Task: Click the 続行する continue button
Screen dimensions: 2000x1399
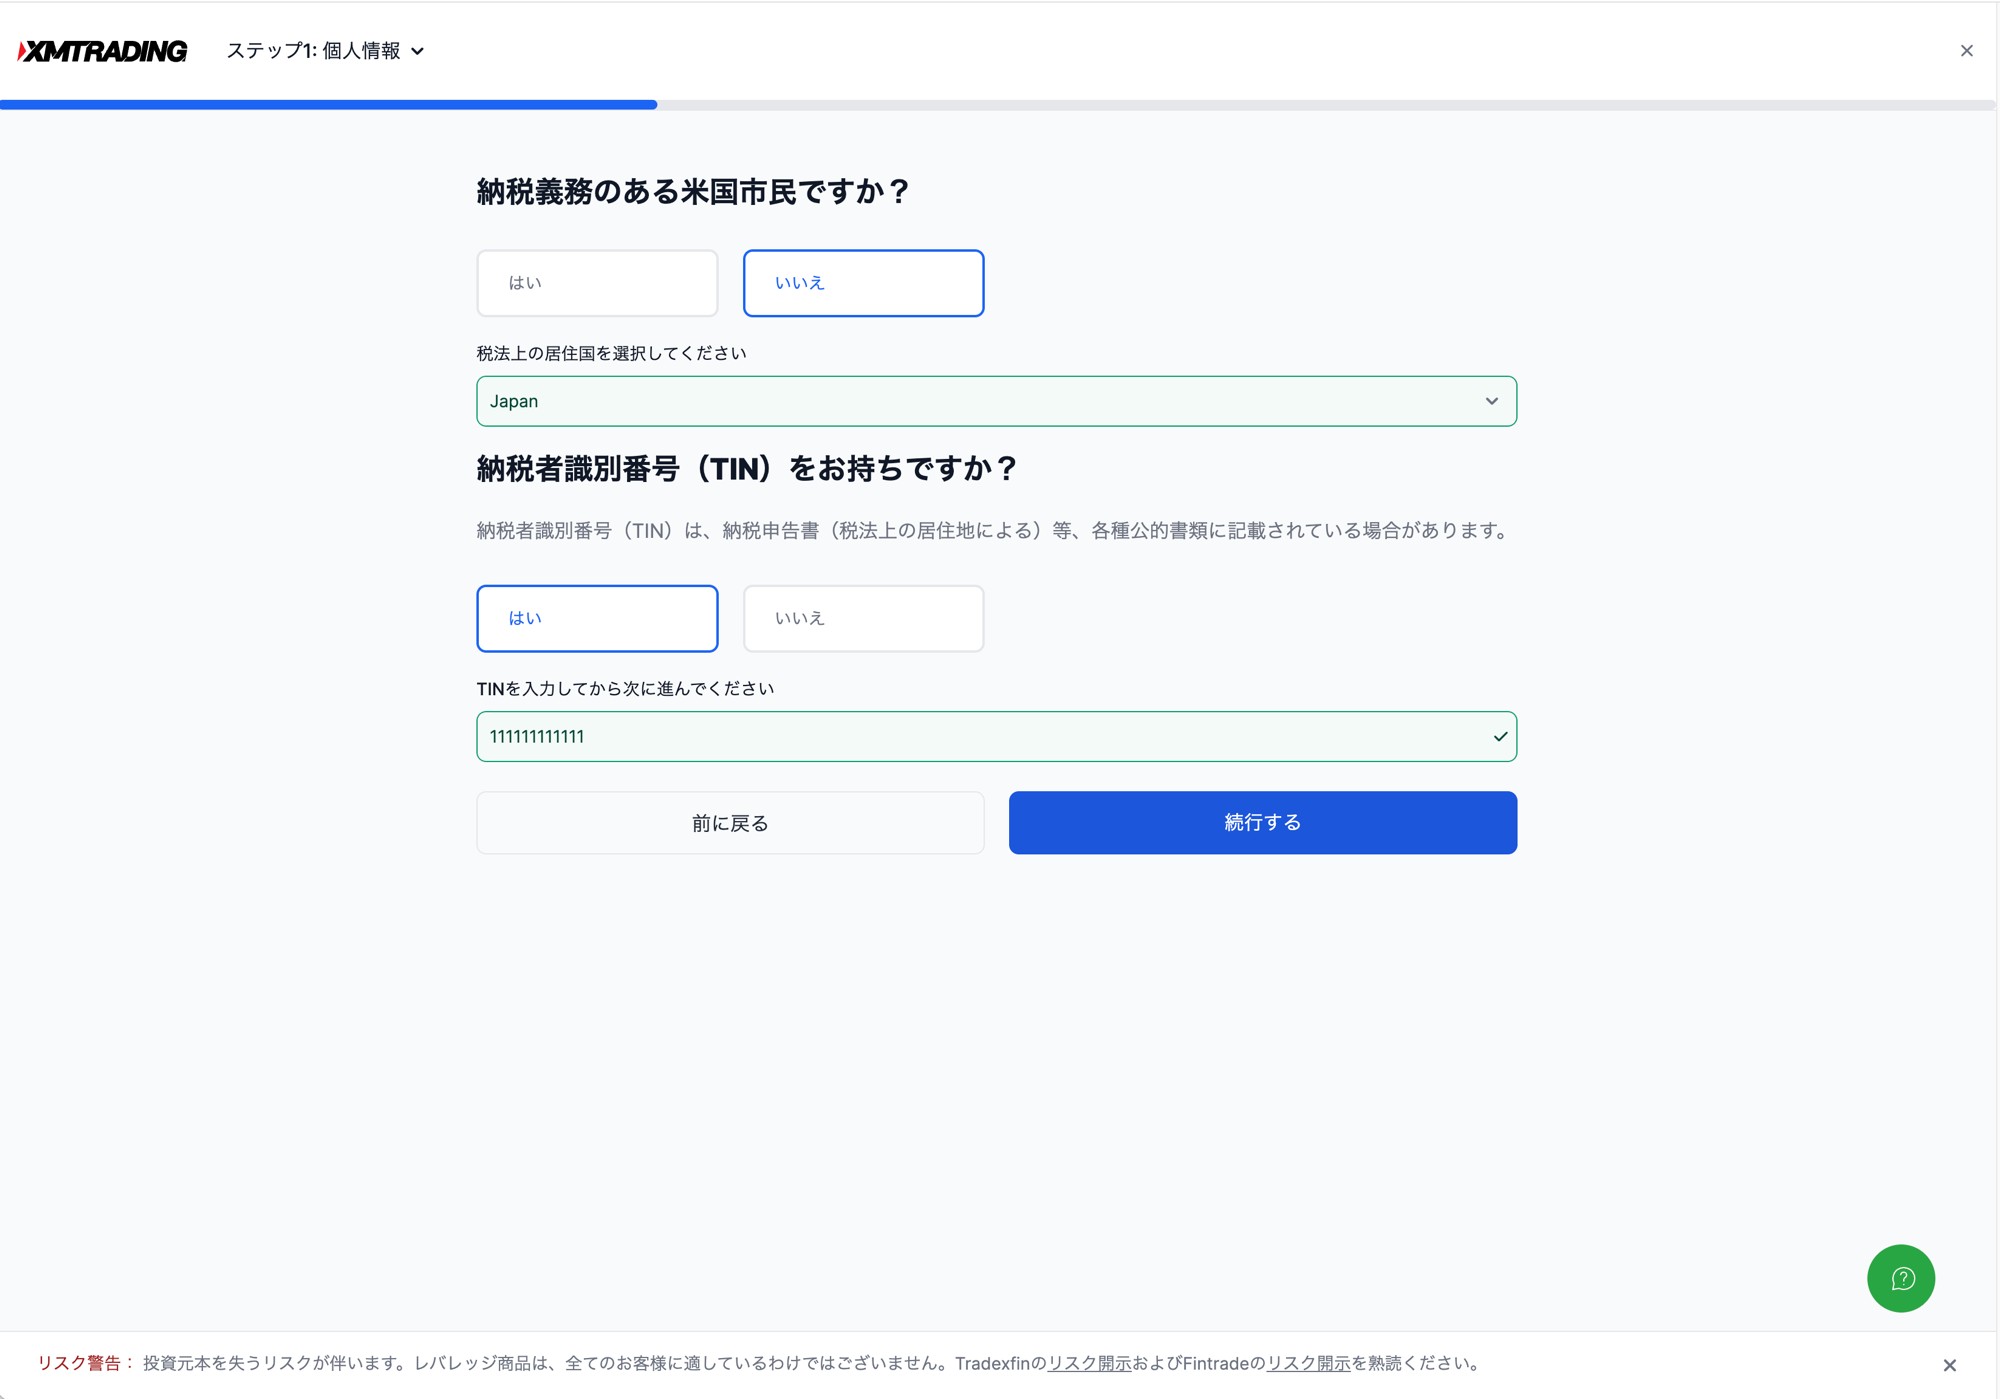Action: coord(1262,823)
